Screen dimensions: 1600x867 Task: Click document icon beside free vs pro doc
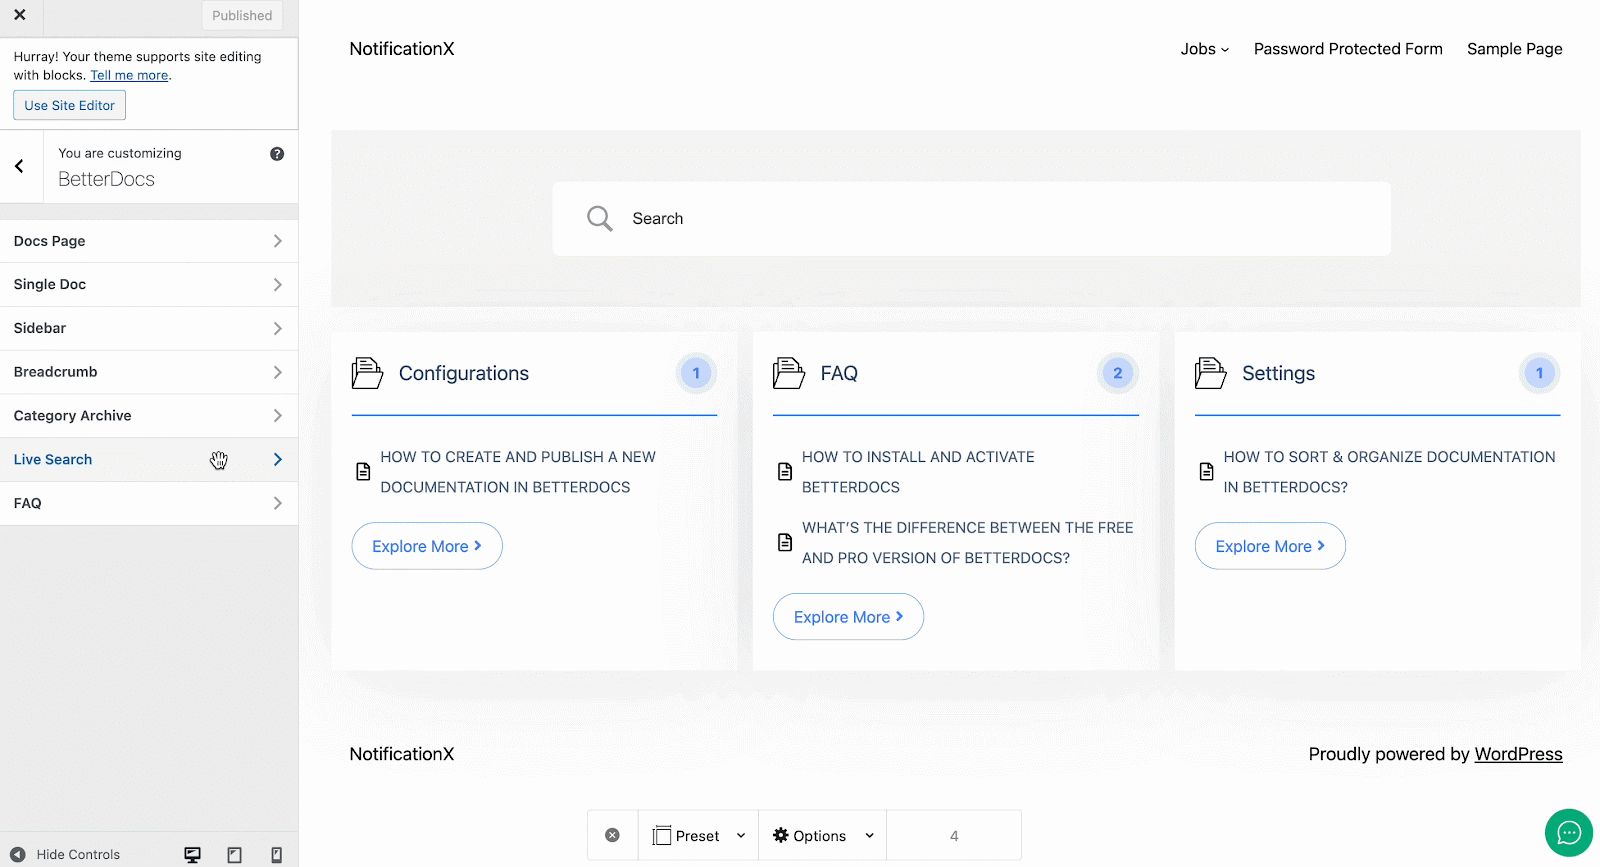pyautogui.click(x=785, y=543)
